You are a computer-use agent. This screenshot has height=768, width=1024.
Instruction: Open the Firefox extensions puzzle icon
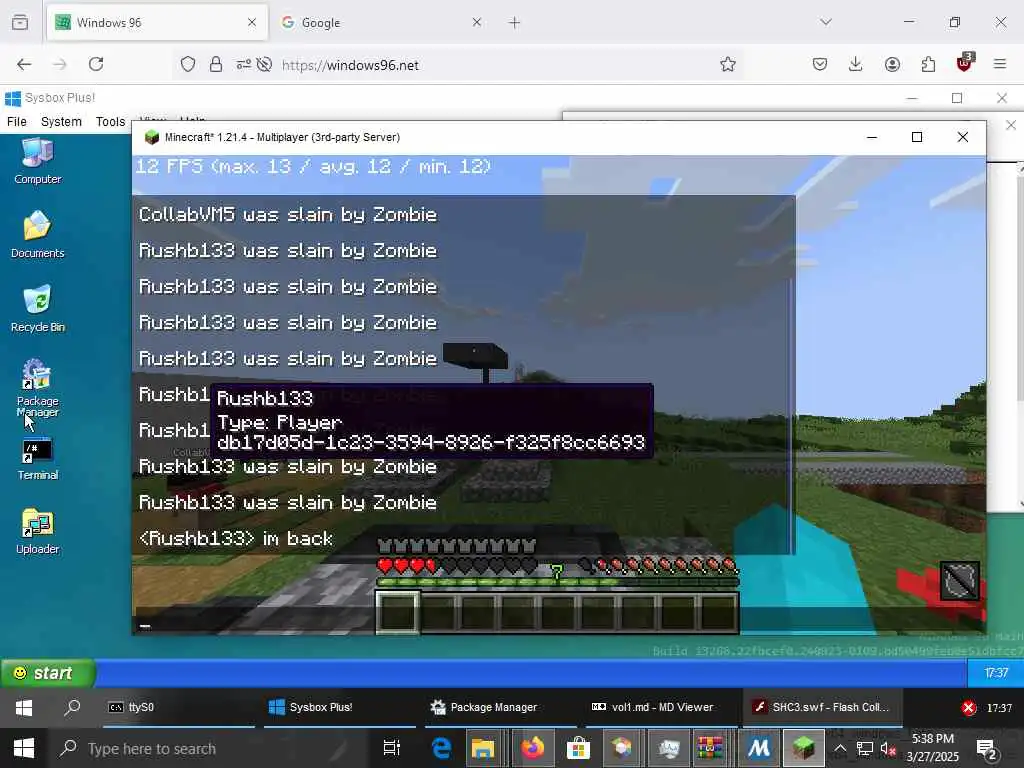tap(928, 64)
